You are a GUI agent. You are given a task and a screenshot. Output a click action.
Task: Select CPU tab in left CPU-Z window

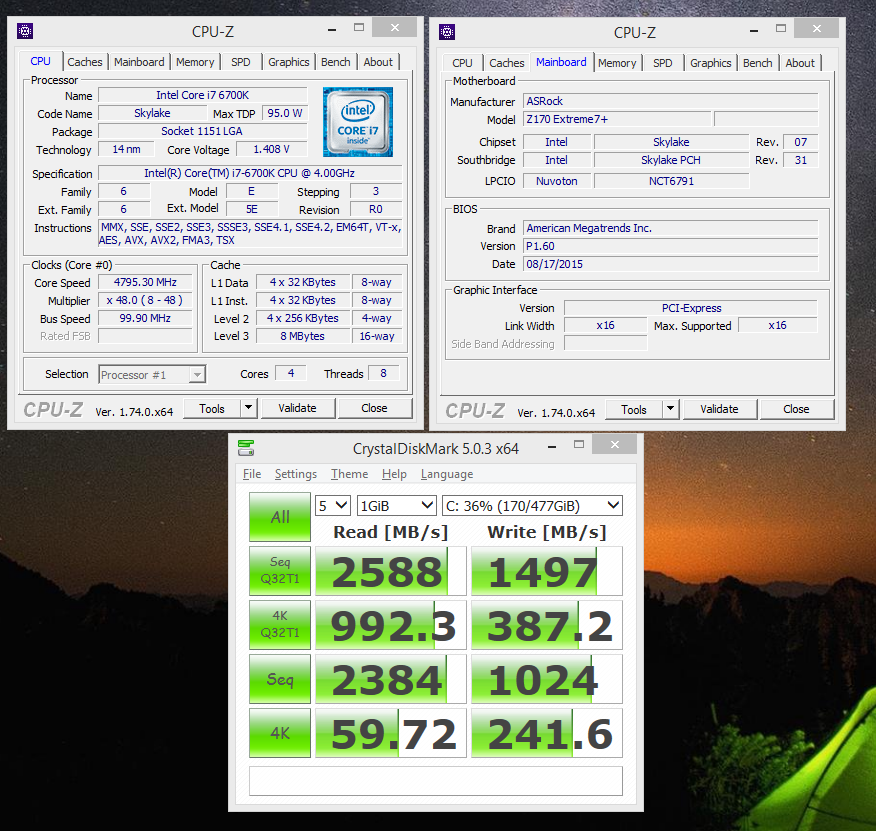[x=40, y=61]
